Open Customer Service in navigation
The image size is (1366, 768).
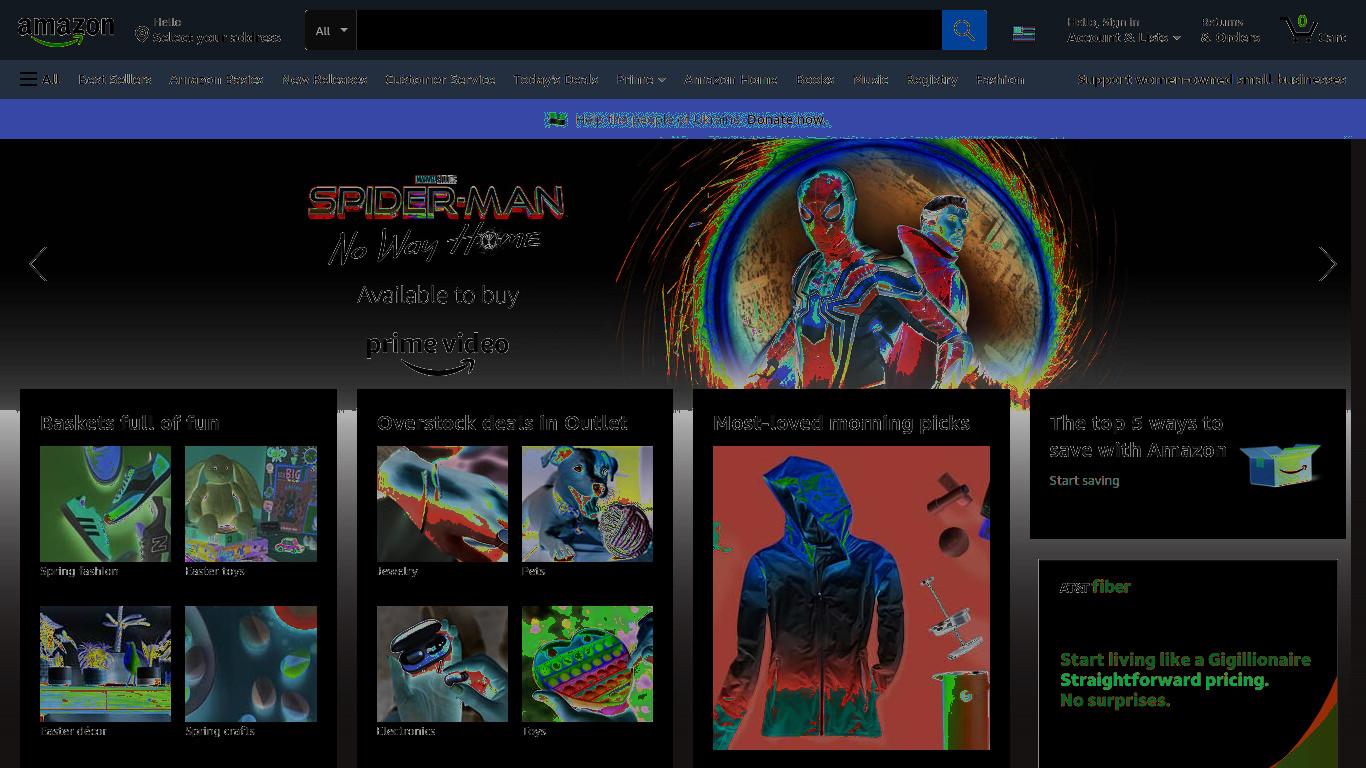pos(440,79)
